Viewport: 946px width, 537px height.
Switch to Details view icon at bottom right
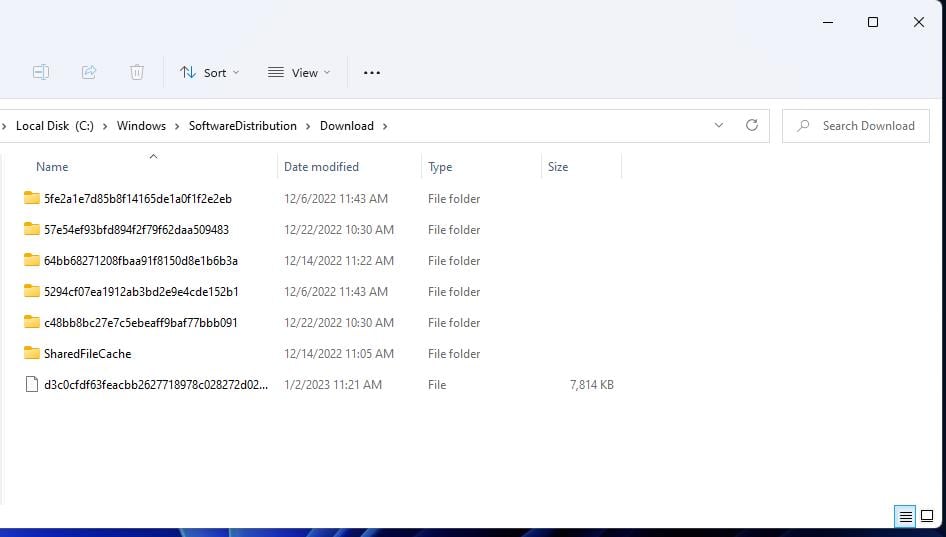(905, 517)
